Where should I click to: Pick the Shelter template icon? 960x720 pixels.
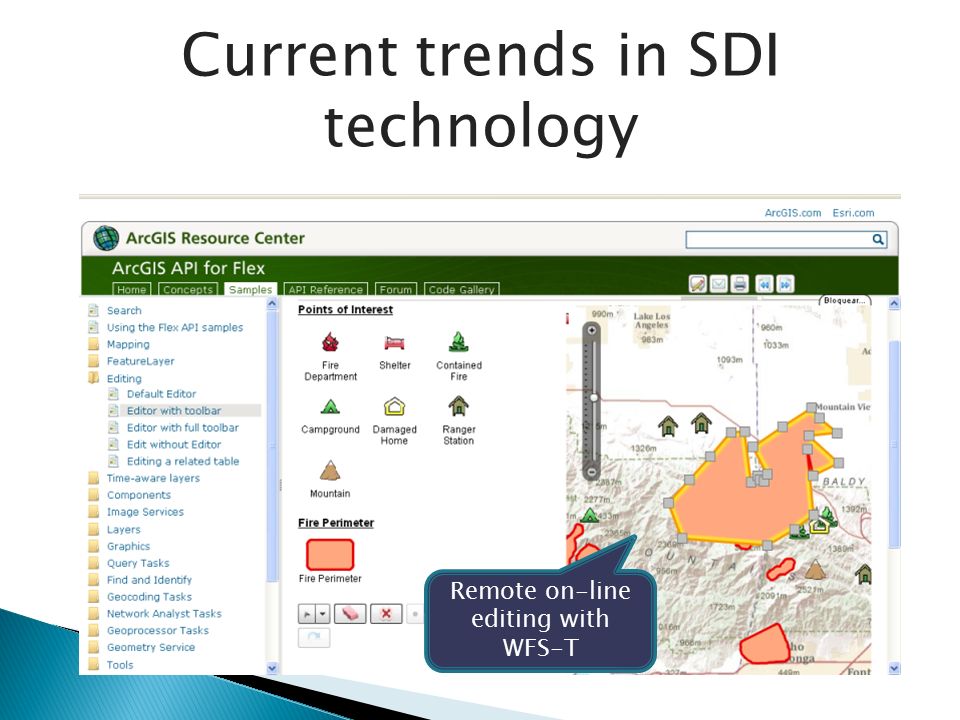coord(394,343)
